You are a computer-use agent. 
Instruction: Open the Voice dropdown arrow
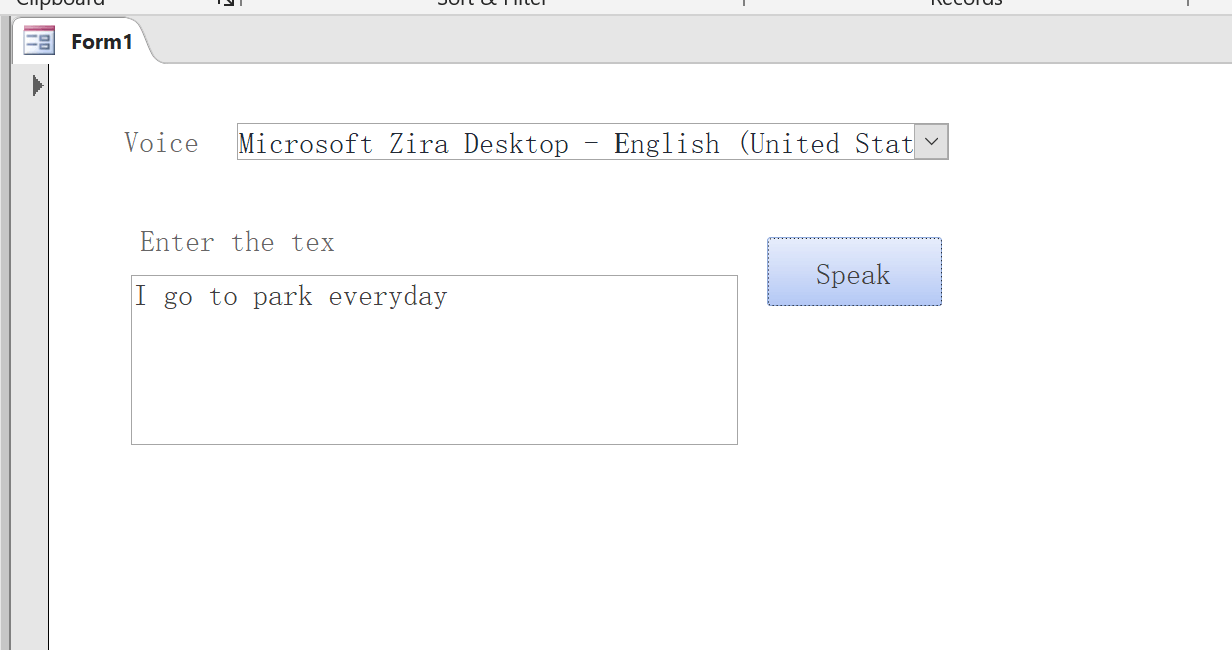(x=931, y=142)
